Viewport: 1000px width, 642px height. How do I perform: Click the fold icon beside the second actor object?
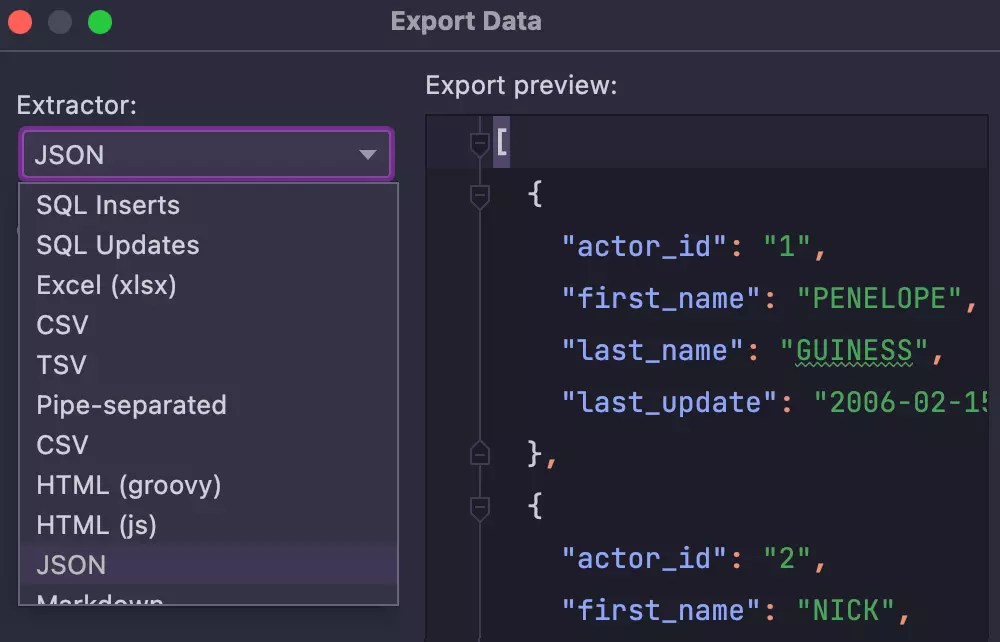[x=478, y=508]
